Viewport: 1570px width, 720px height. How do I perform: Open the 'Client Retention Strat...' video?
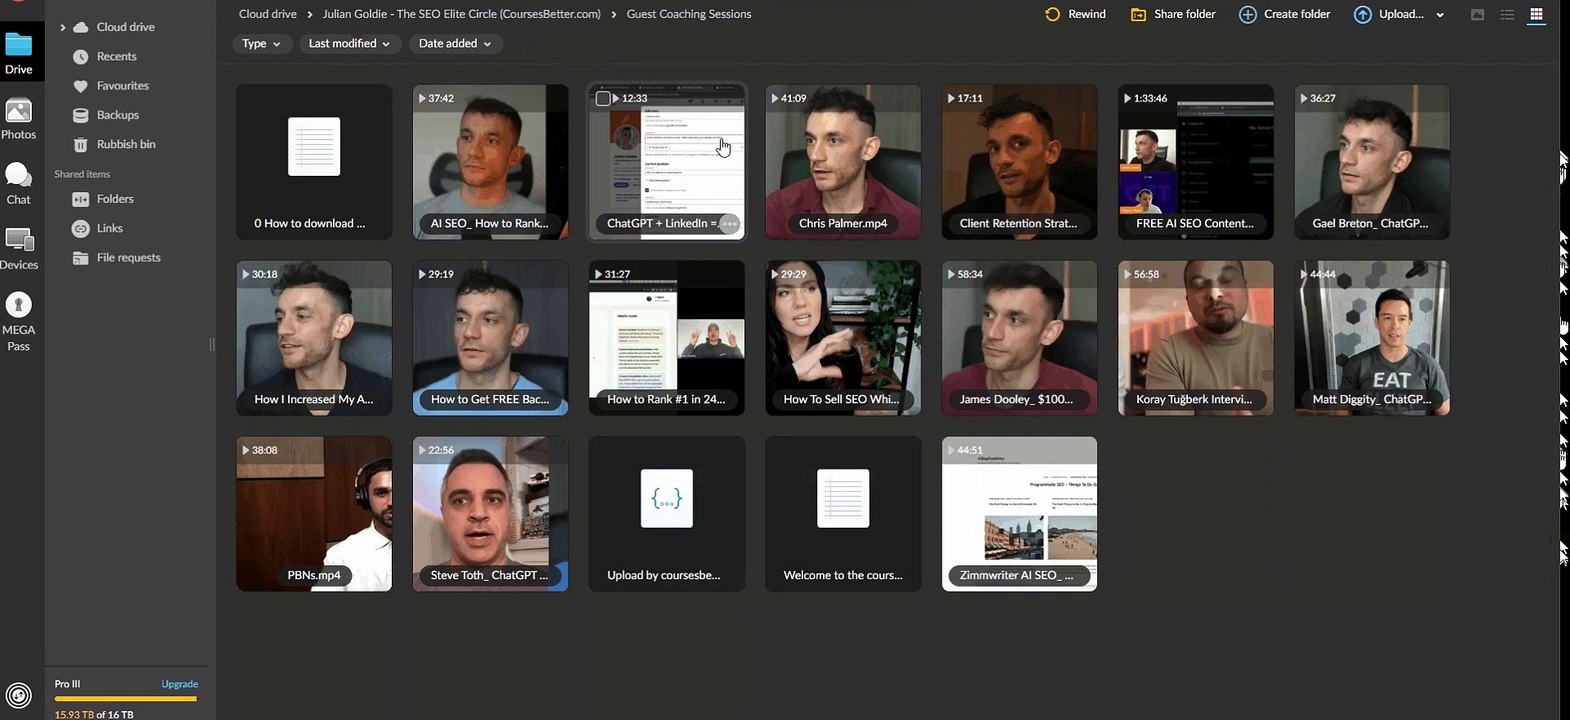coord(1019,162)
